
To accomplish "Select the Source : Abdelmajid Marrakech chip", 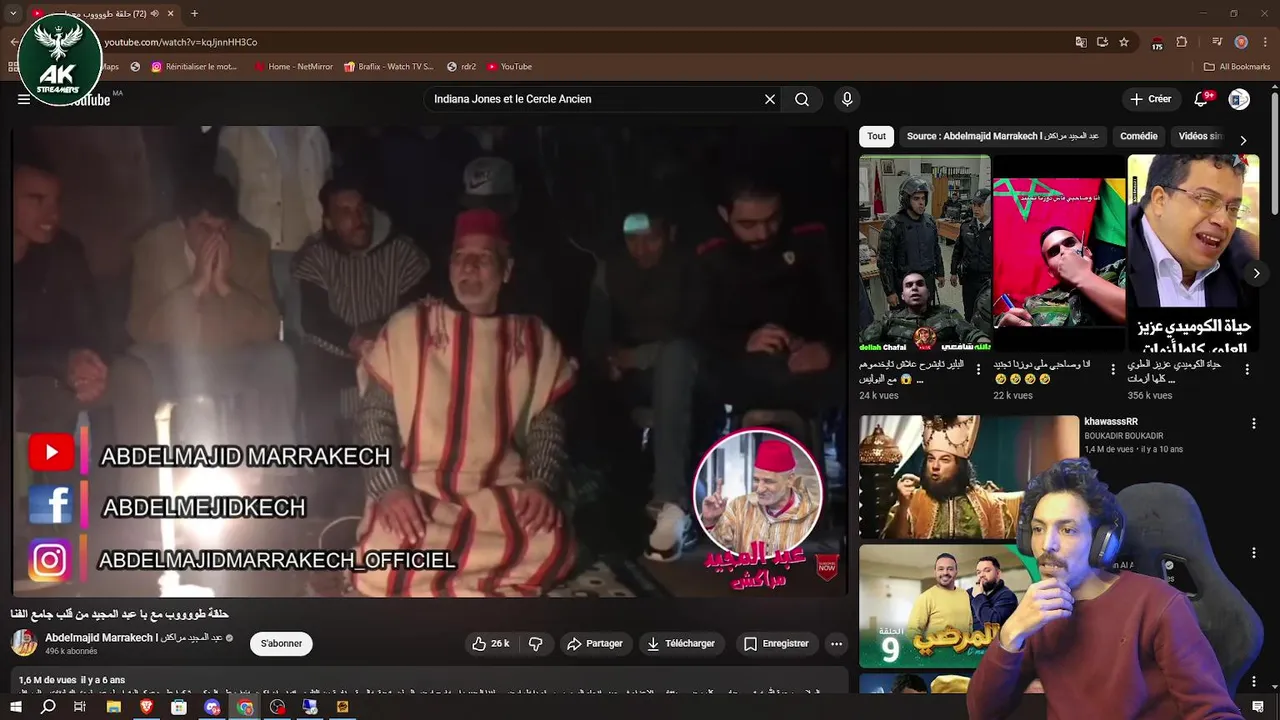I will [1003, 136].
